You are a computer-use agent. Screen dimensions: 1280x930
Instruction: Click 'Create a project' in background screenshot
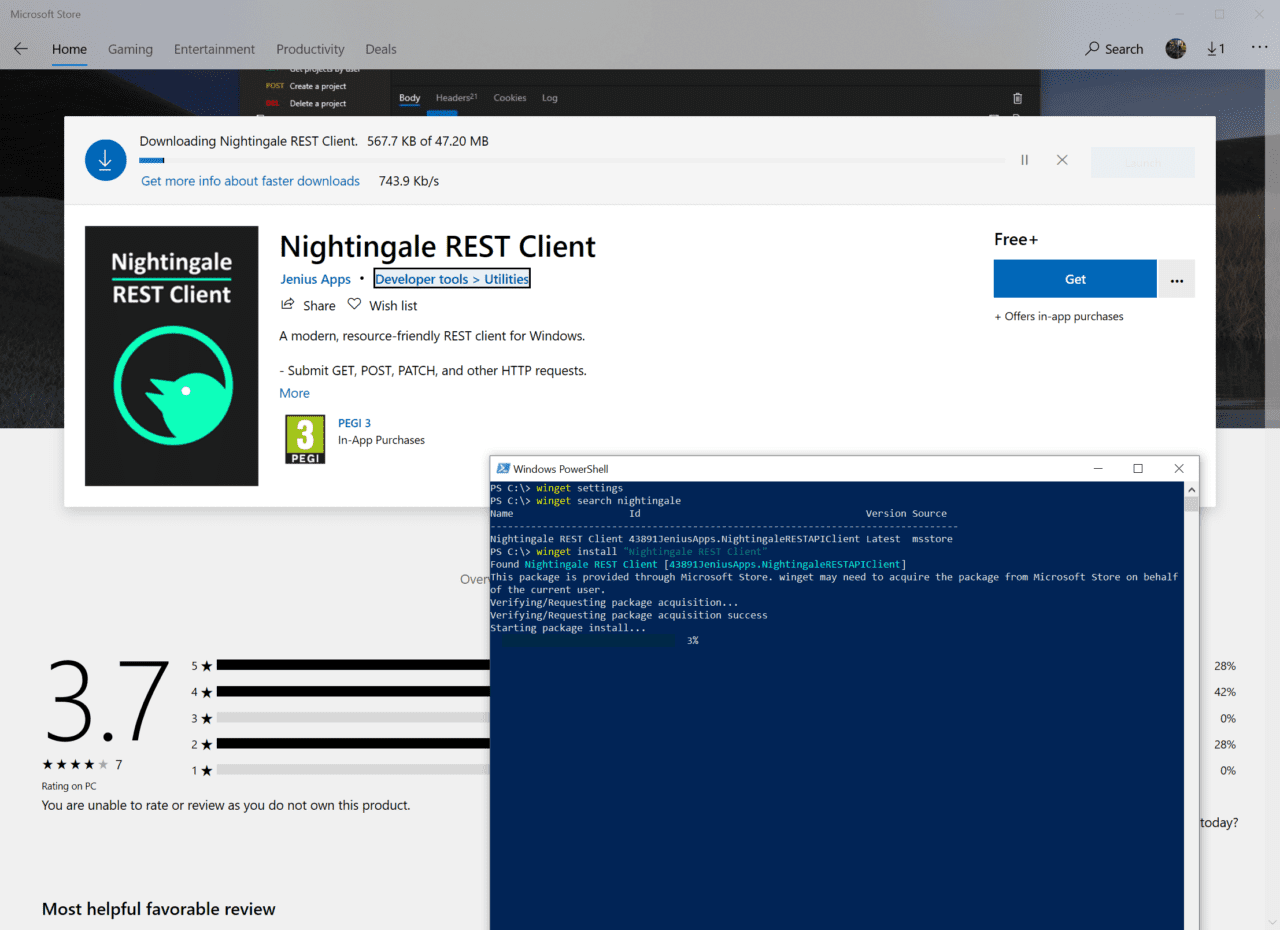[318, 86]
